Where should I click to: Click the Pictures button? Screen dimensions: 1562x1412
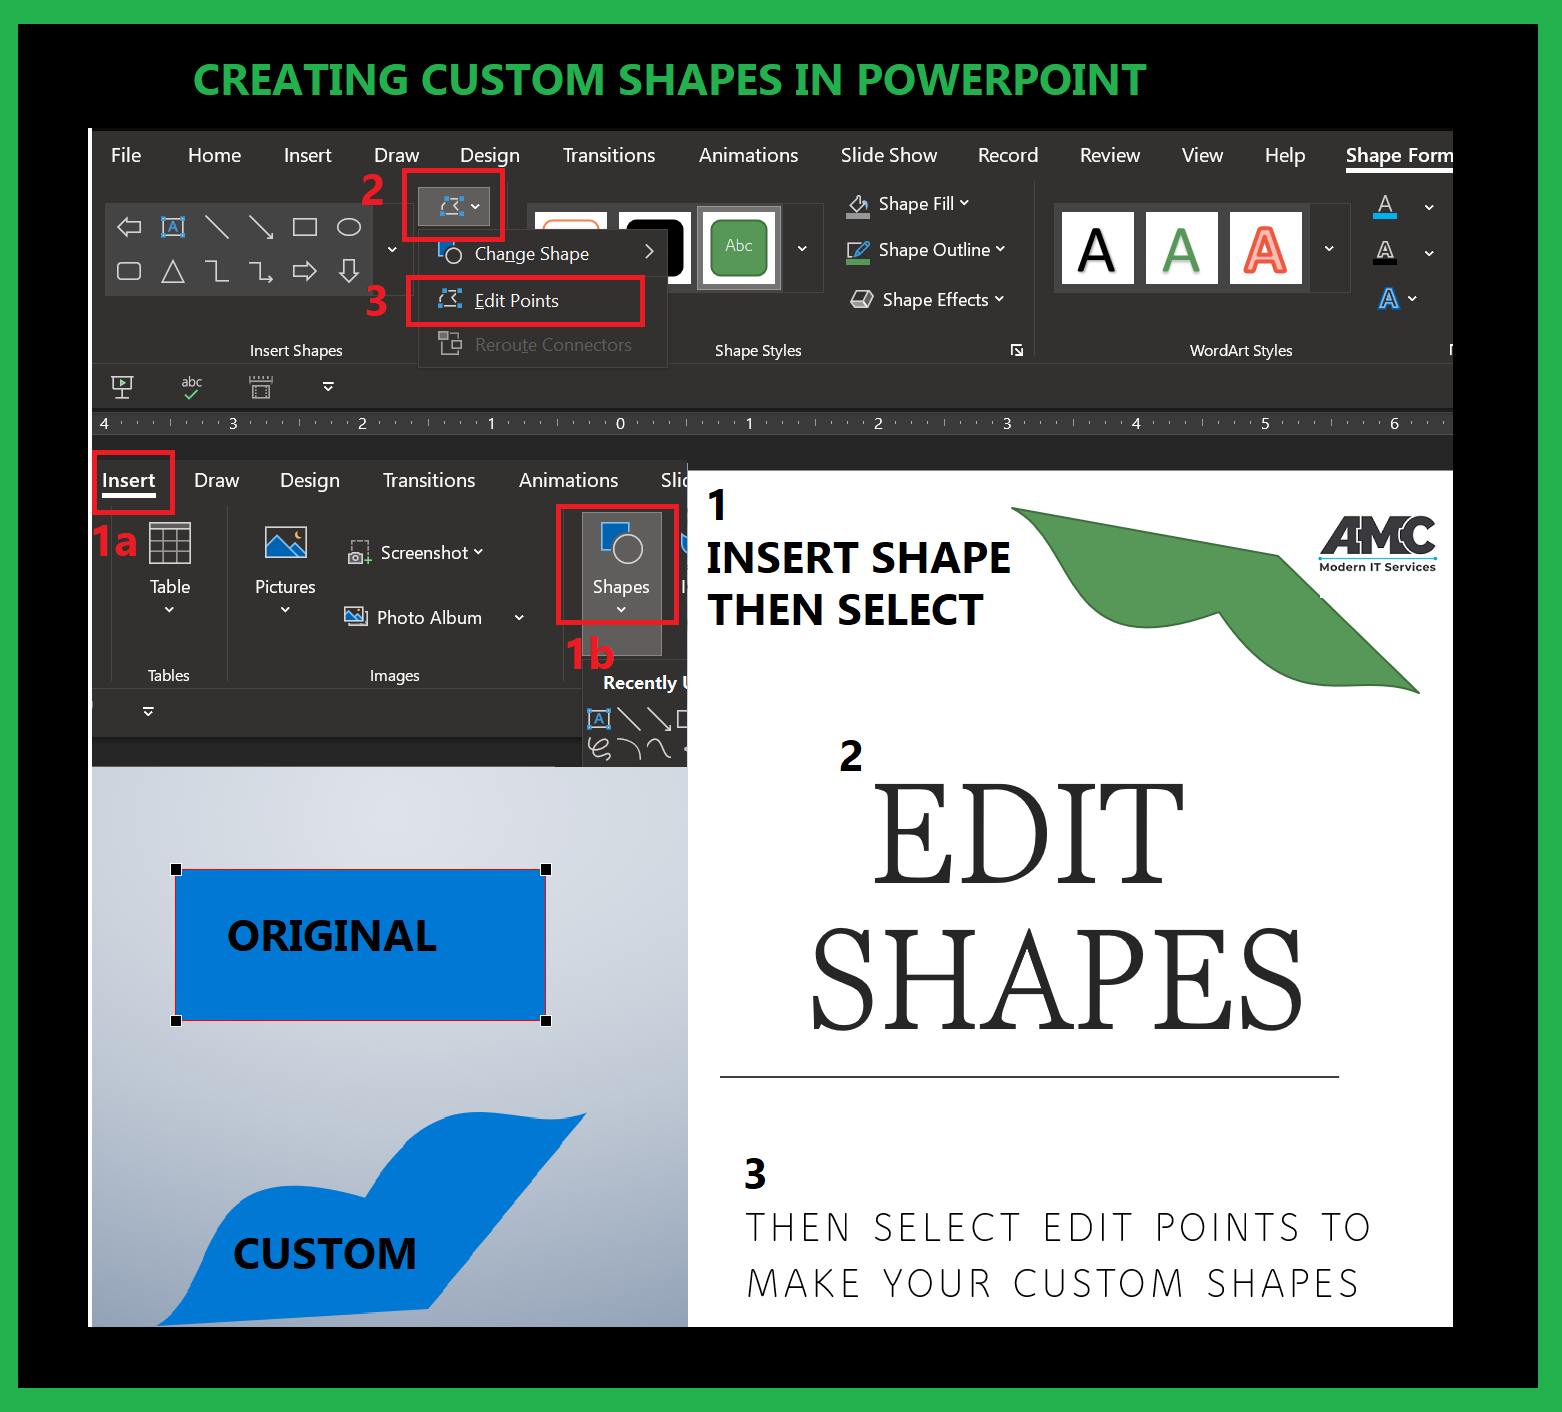285,567
